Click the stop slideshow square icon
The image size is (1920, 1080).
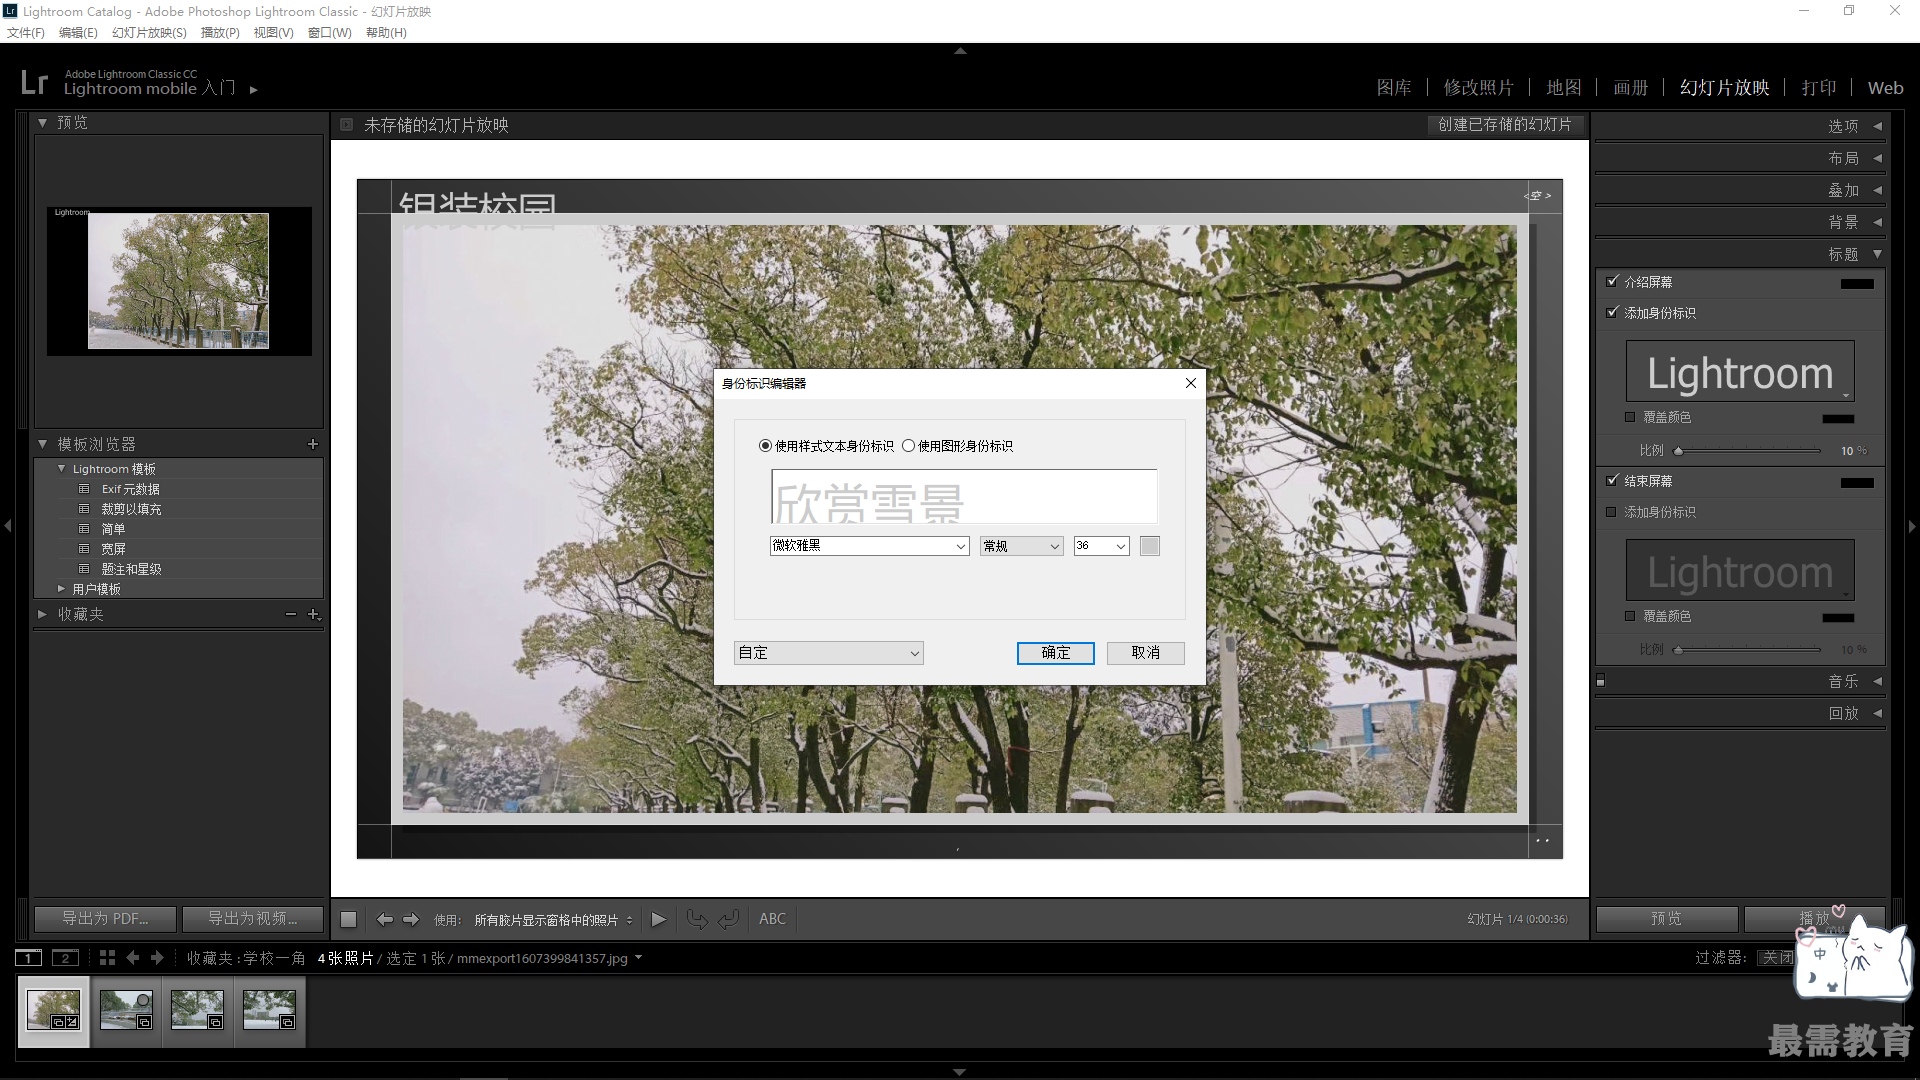point(348,919)
